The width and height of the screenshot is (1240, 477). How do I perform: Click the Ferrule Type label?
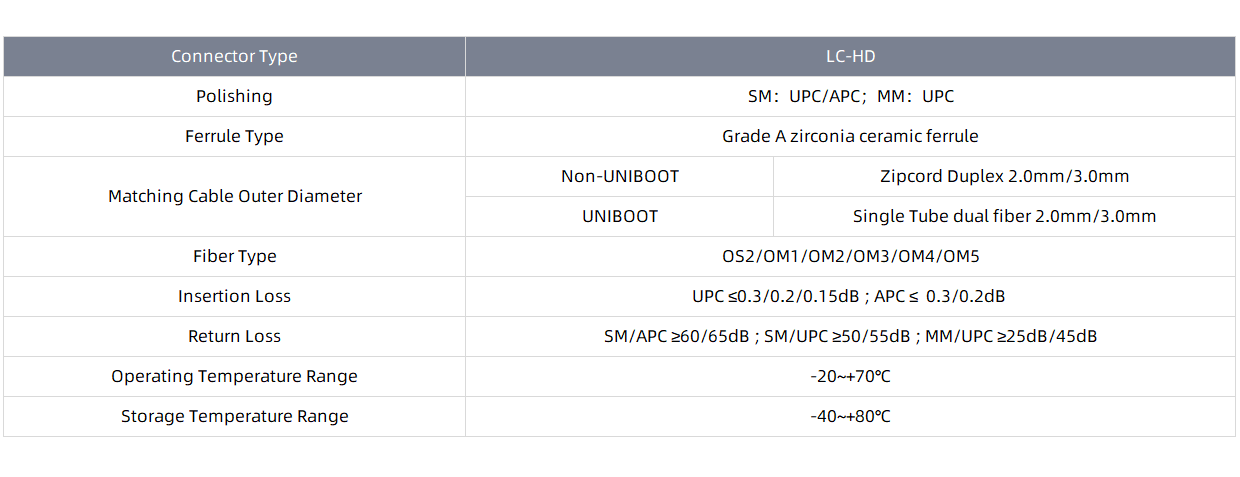(x=234, y=136)
